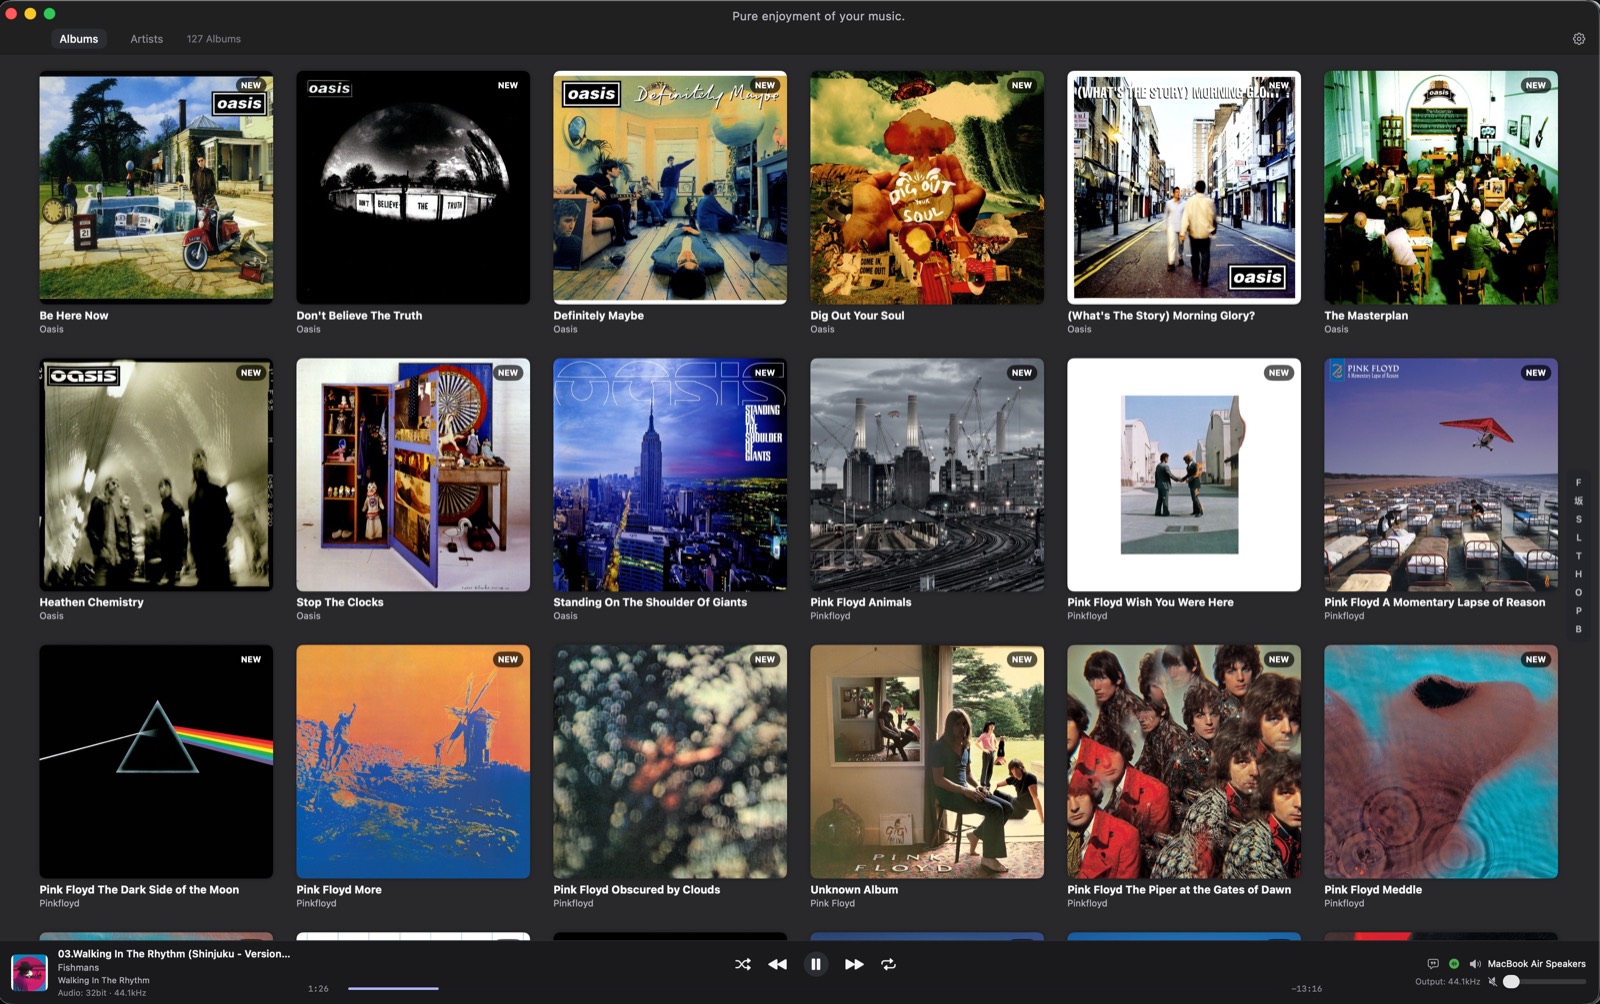Pause the current song
The height and width of the screenshot is (1004, 1600).
[x=816, y=964]
